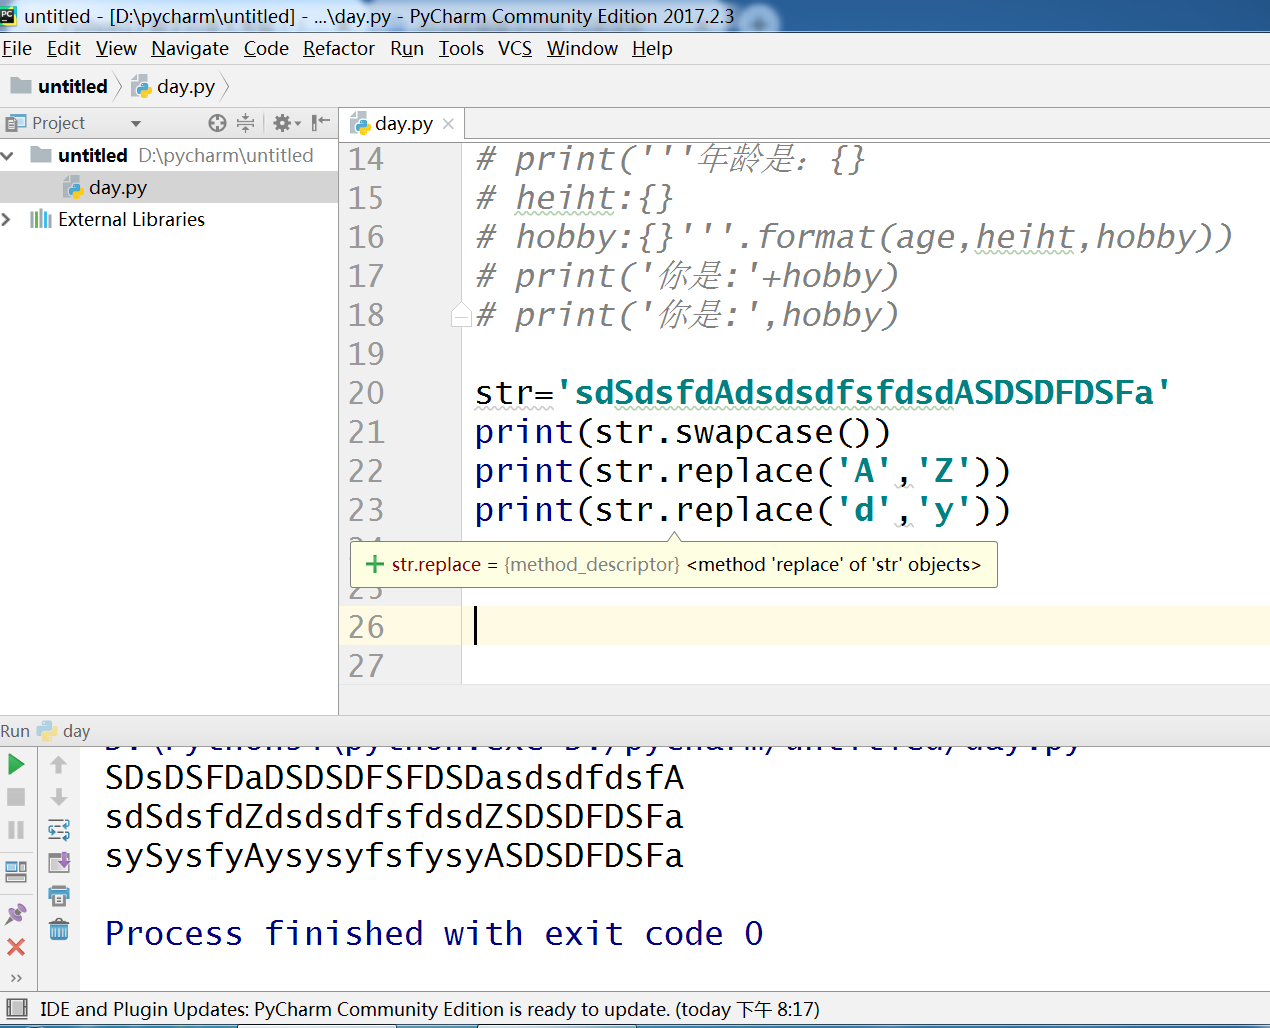The width and height of the screenshot is (1270, 1028).
Task: Click the print icon in Run console
Action: [59, 896]
